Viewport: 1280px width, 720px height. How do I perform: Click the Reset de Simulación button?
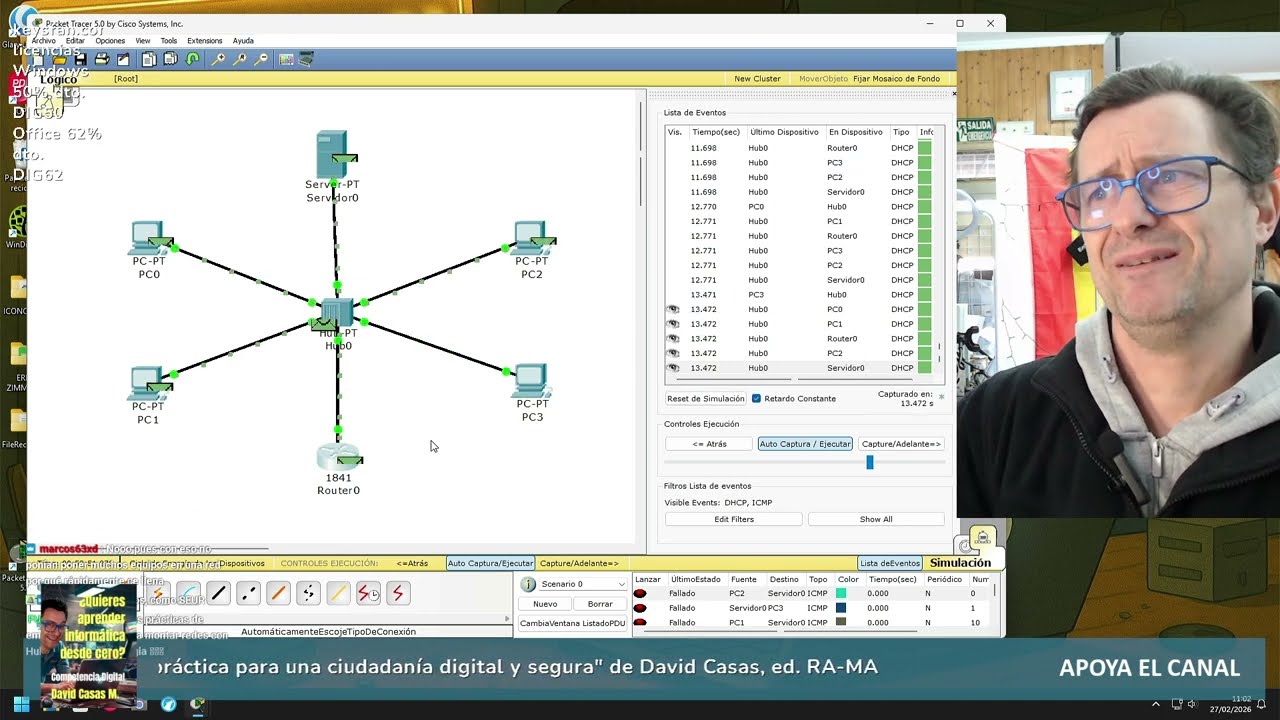pyautogui.click(x=706, y=398)
